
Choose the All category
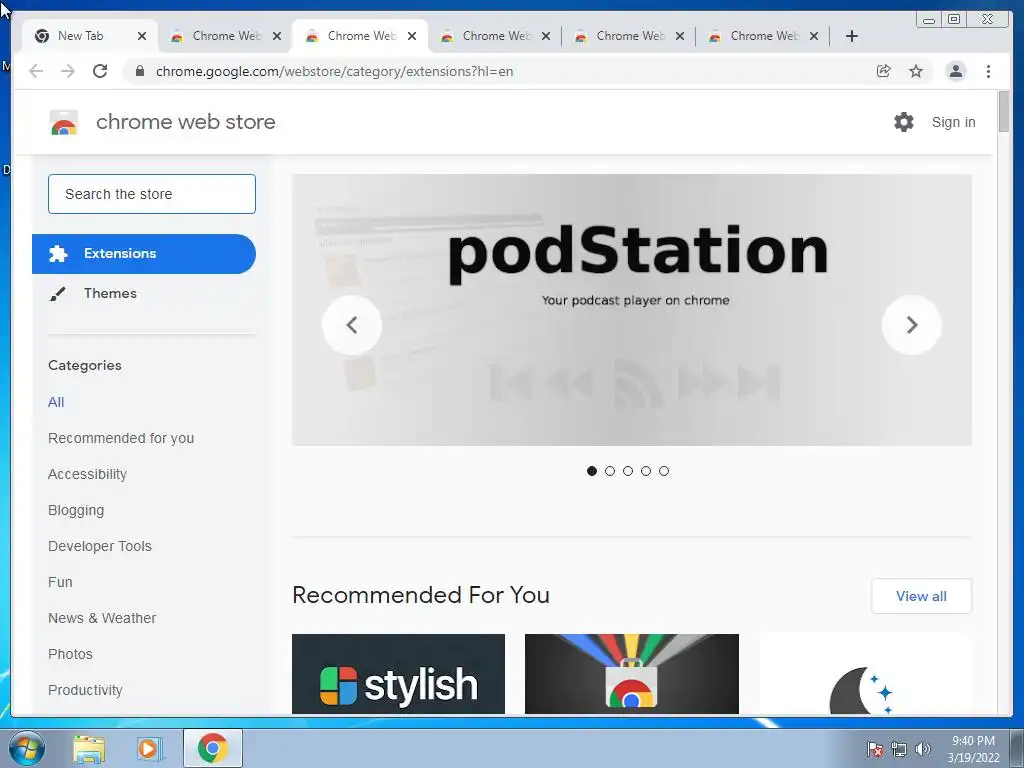pos(56,402)
